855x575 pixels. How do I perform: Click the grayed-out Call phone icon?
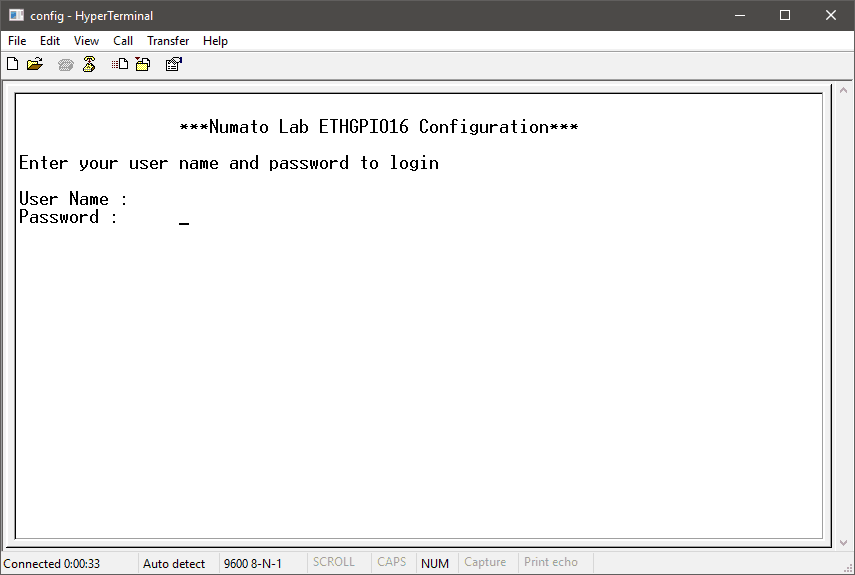pyautogui.click(x=66, y=65)
